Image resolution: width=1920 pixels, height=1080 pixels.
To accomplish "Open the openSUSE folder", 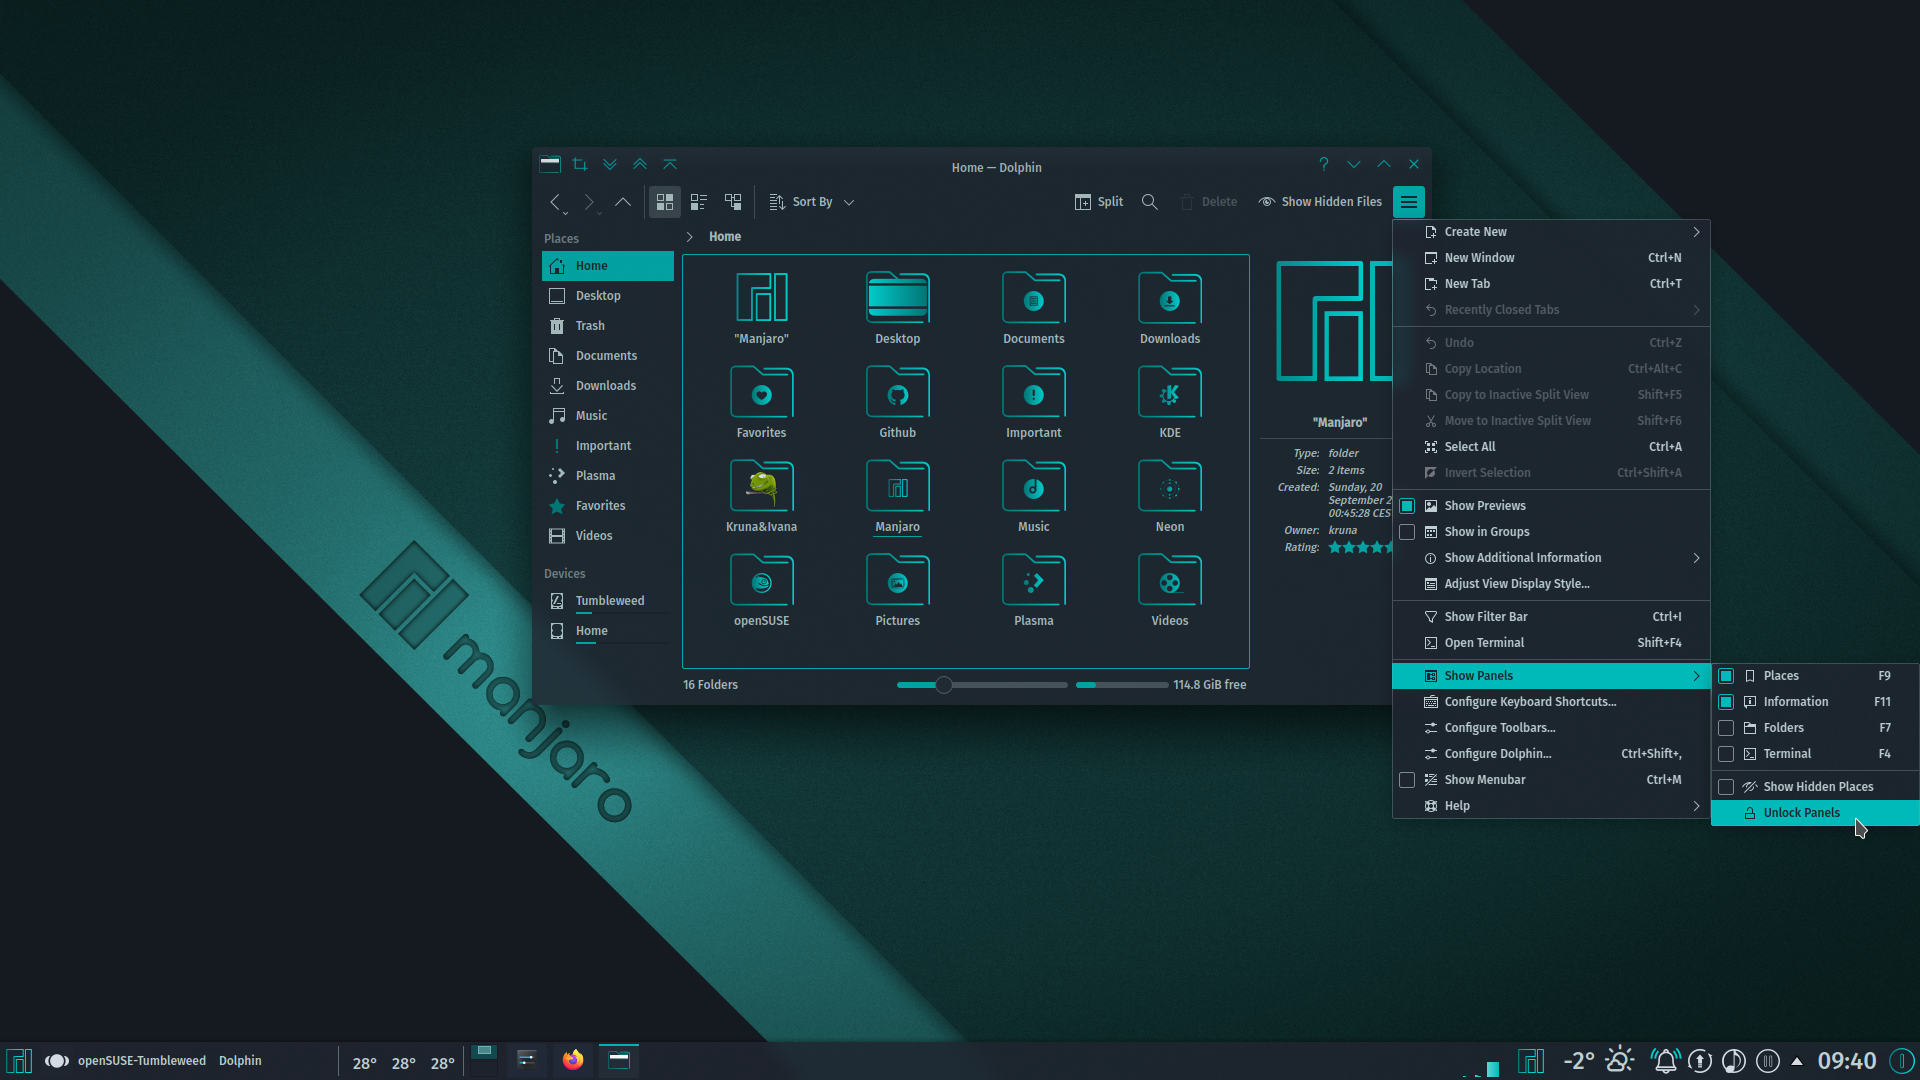I will (762, 590).
